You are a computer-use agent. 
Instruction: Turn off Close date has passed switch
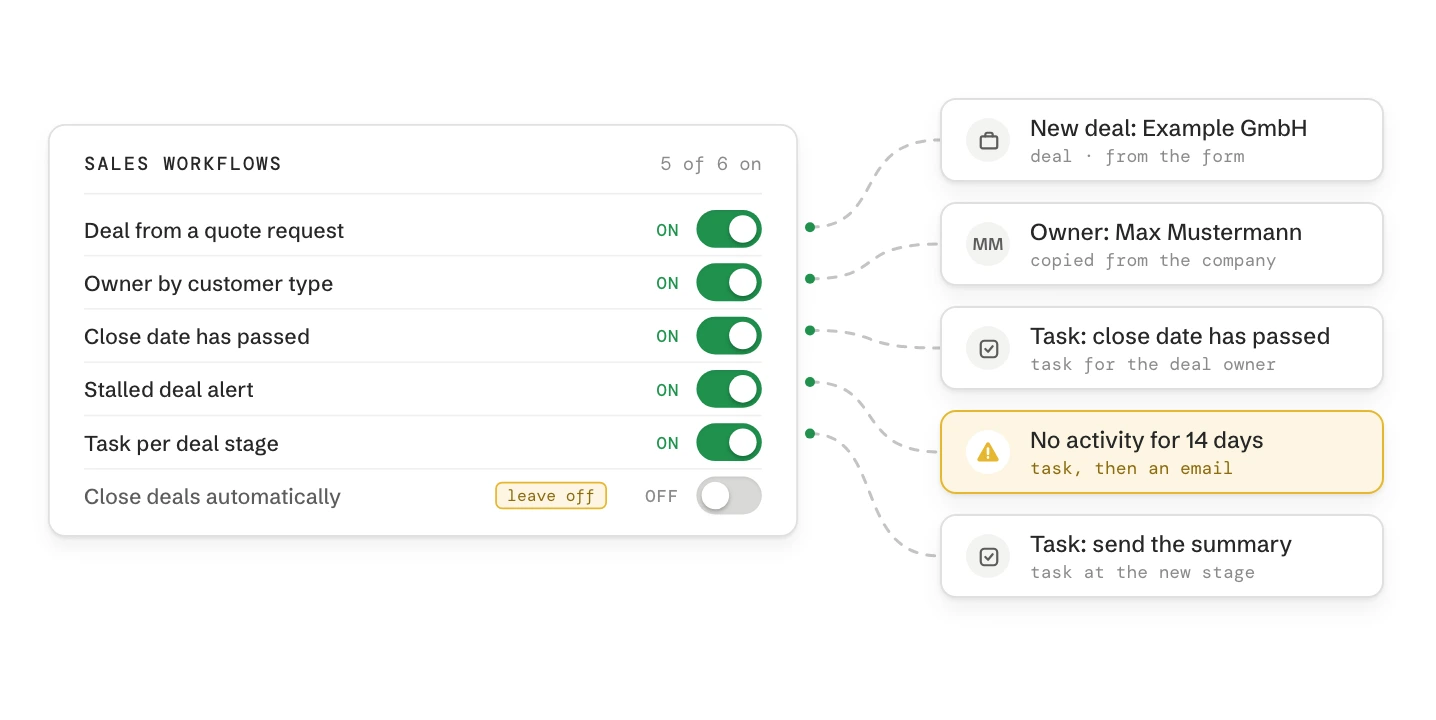point(729,336)
